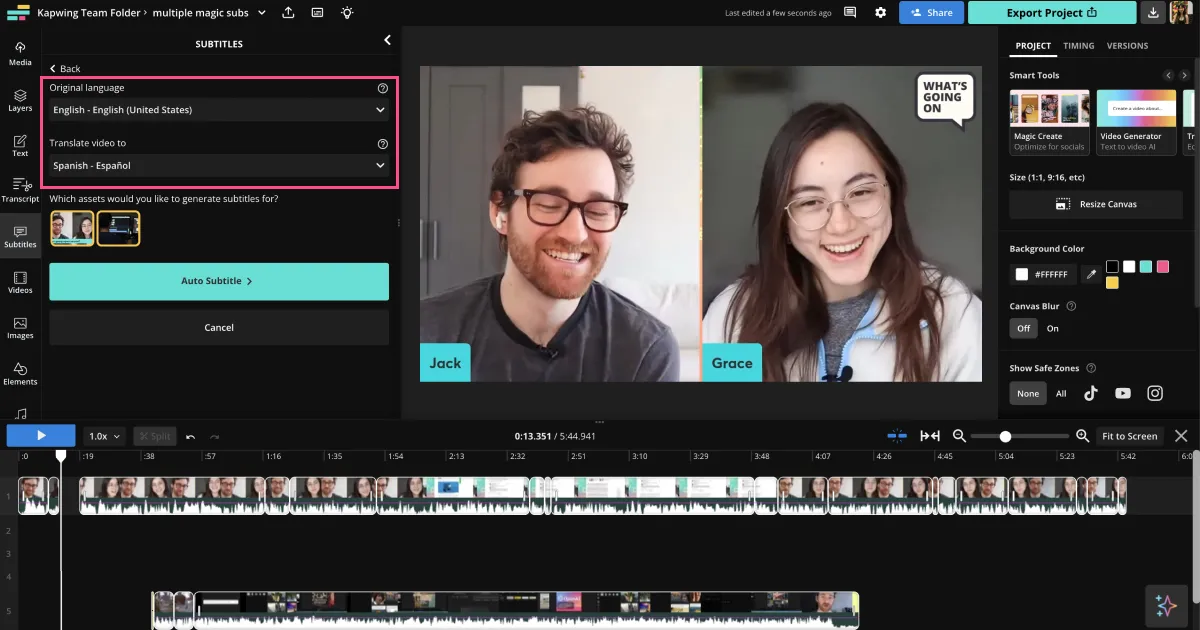Switch to the Timing tab
This screenshot has height=630, width=1200.
(1078, 46)
